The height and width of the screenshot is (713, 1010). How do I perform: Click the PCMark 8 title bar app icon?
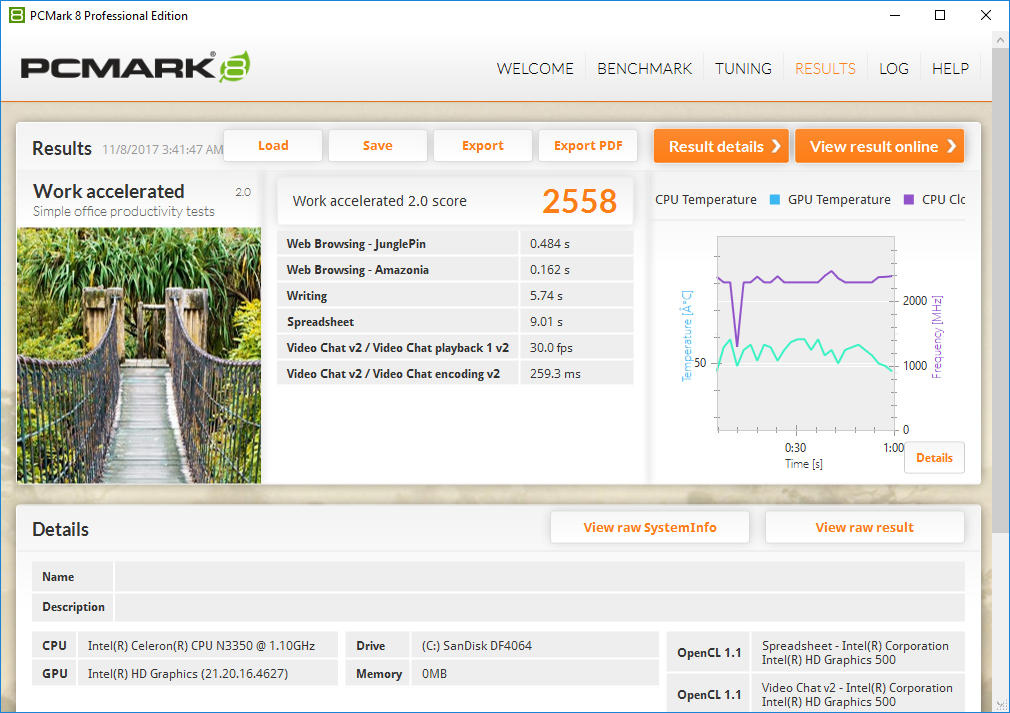17,15
